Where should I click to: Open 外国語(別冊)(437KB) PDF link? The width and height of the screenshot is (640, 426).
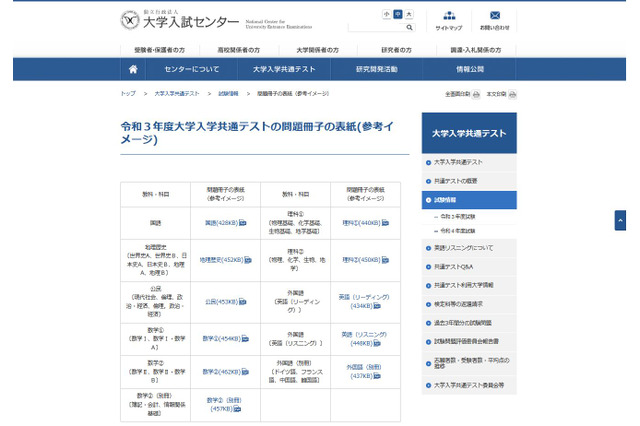coord(364,371)
